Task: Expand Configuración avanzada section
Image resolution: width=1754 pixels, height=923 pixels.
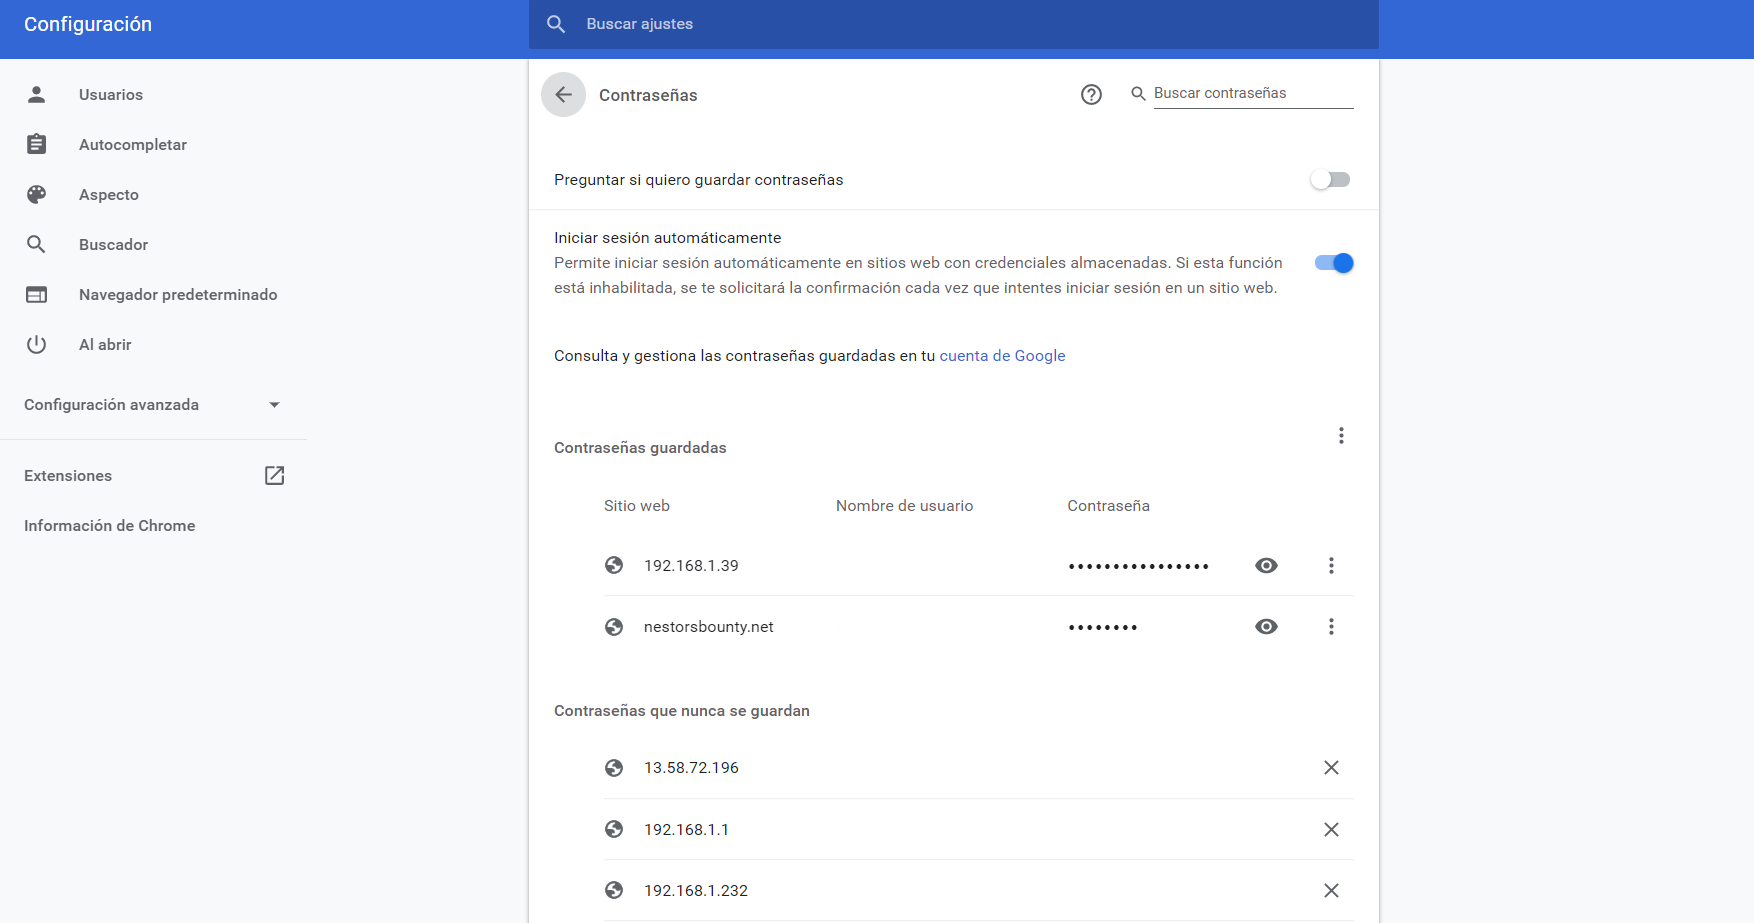Action: click(x=153, y=405)
